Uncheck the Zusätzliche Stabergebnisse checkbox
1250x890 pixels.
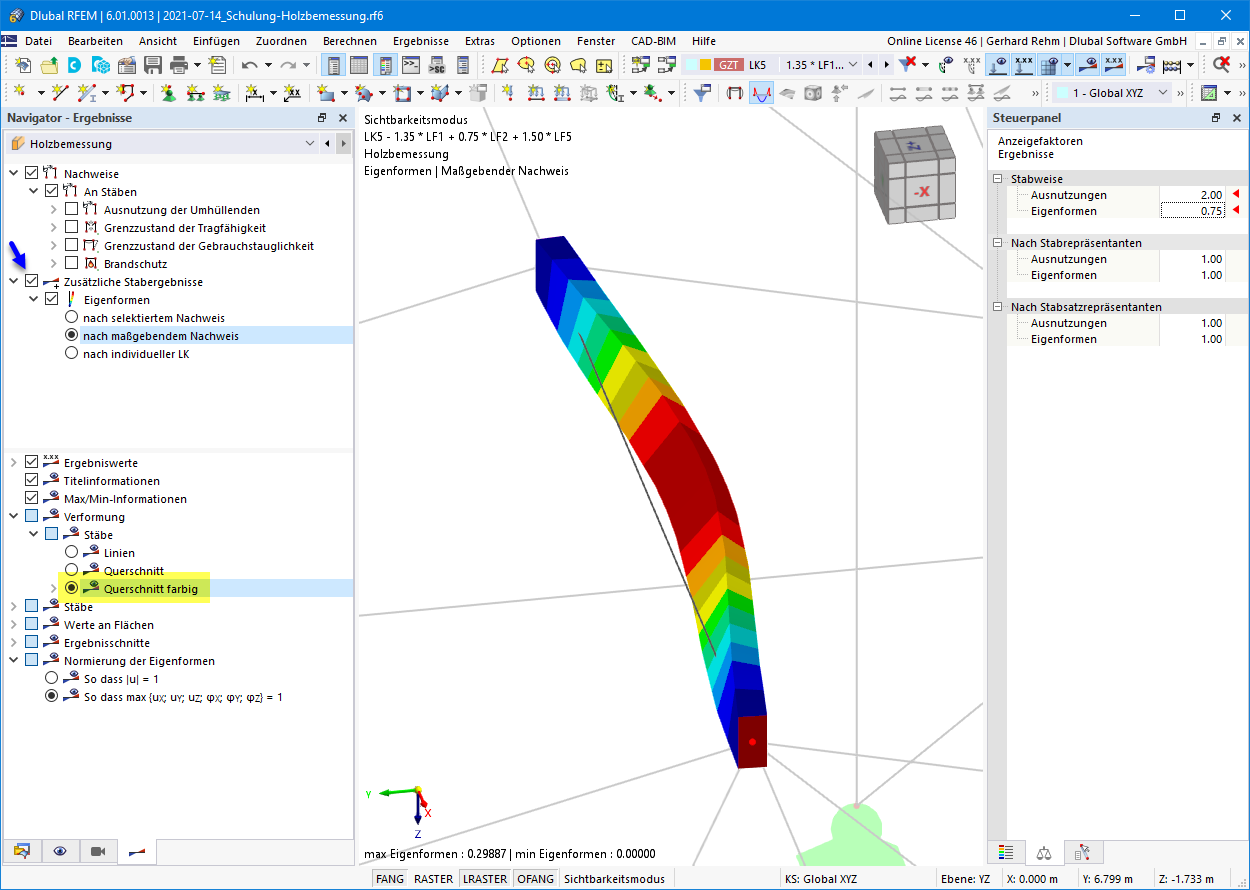[32, 282]
